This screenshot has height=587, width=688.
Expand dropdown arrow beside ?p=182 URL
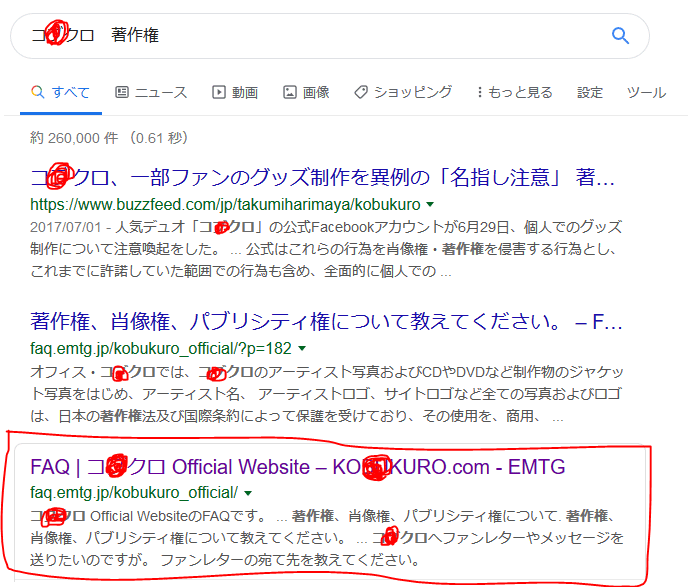click(302, 349)
